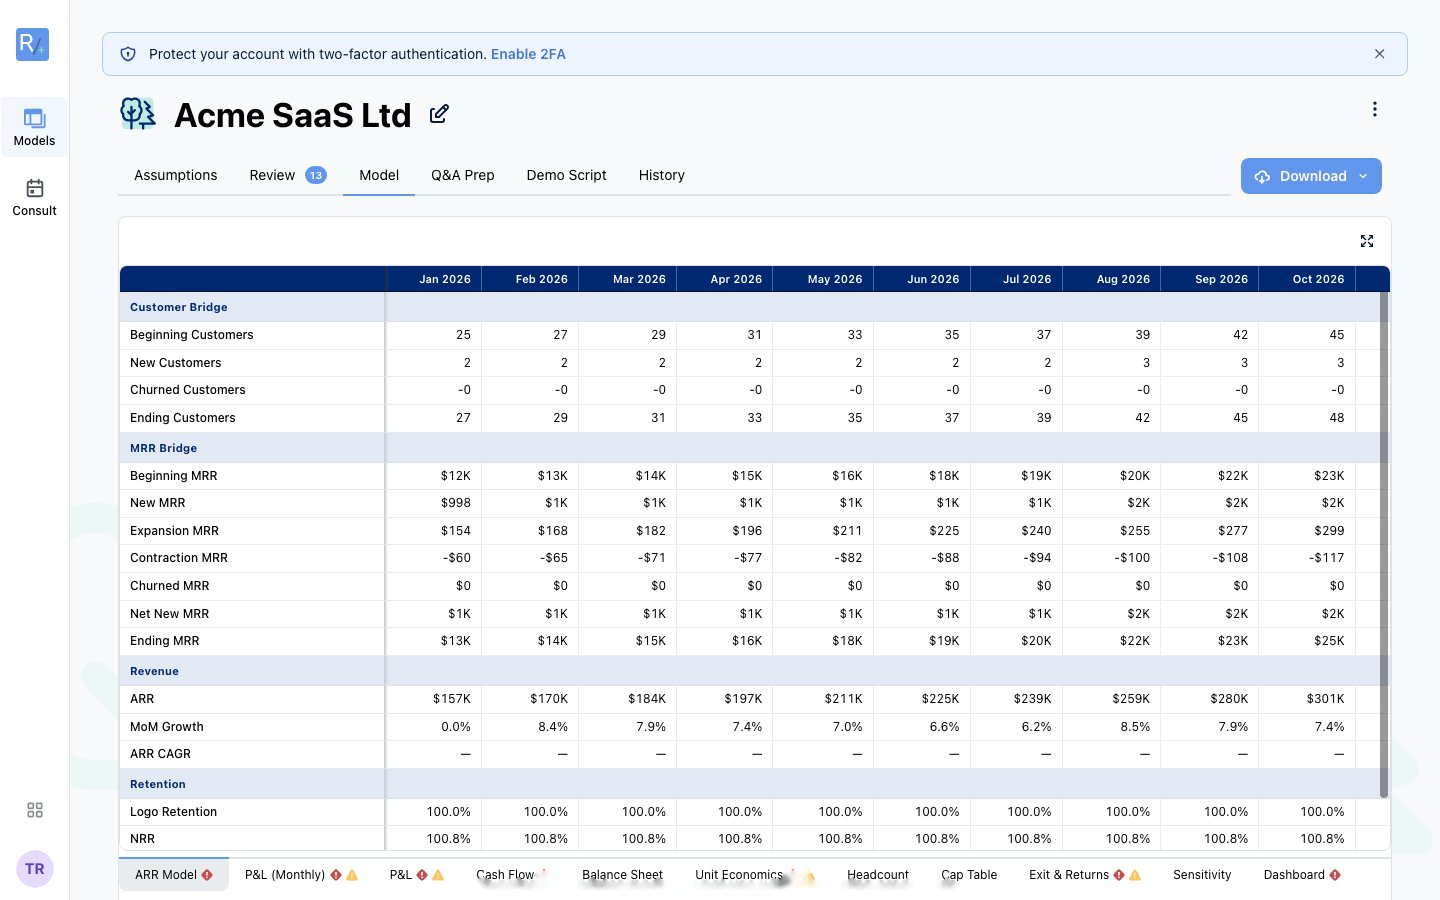1440x900 pixels.
Task: Switch to the Sensitivity sheet tab
Action: click(x=1202, y=875)
